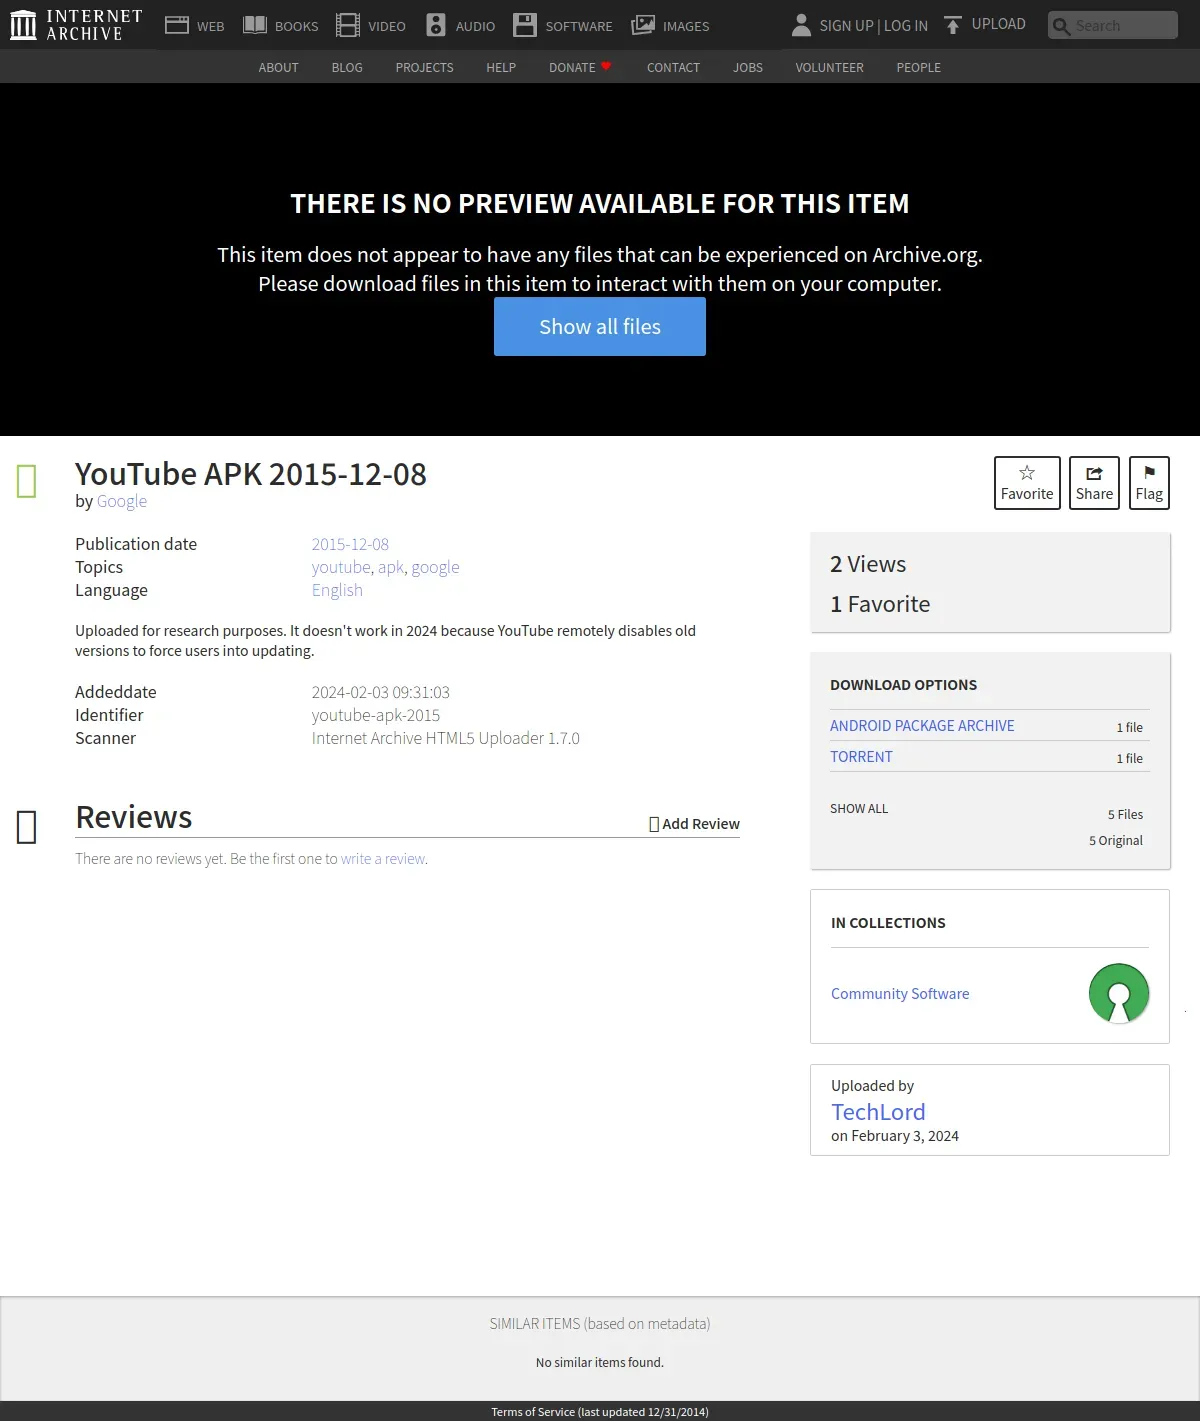Open the google topic link
Image resolution: width=1200 pixels, height=1421 pixels.
[x=435, y=567]
